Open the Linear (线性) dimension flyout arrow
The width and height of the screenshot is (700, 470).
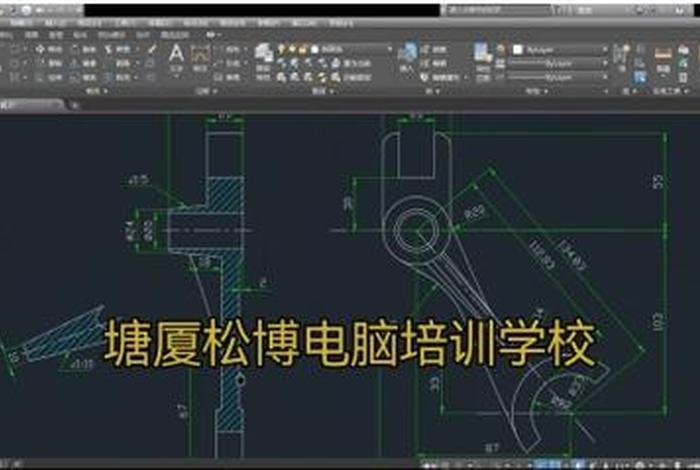tap(246, 49)
